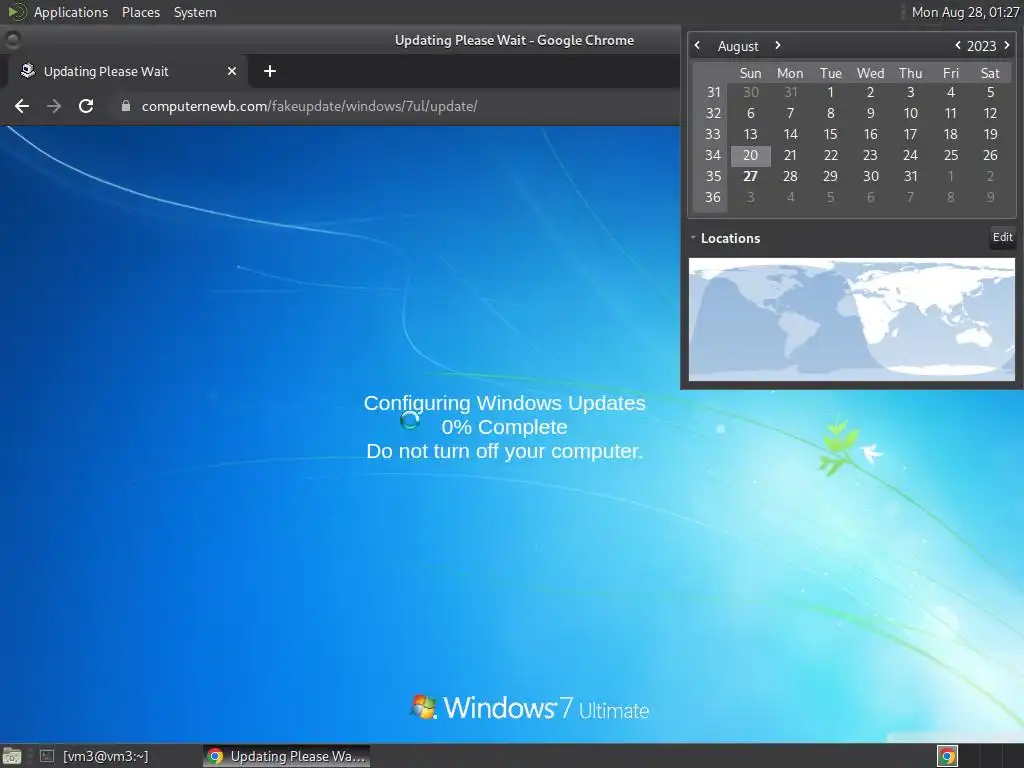Click Chrome tray icon in bottom panel
This screenshot has width=1024, height=768.
pos(948,756)
